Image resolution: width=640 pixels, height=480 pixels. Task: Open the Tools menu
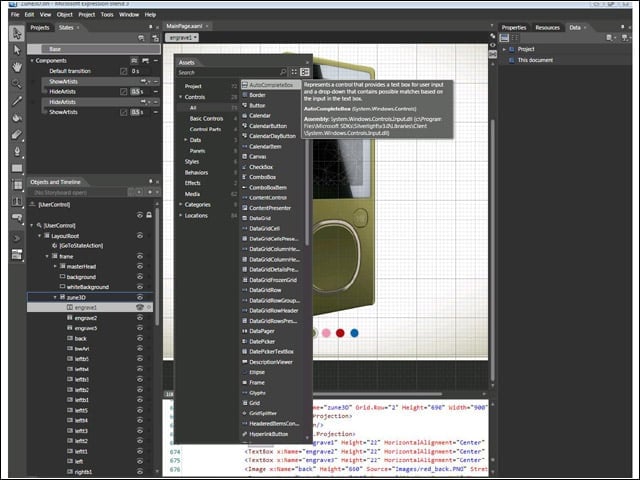coord(107,14)
